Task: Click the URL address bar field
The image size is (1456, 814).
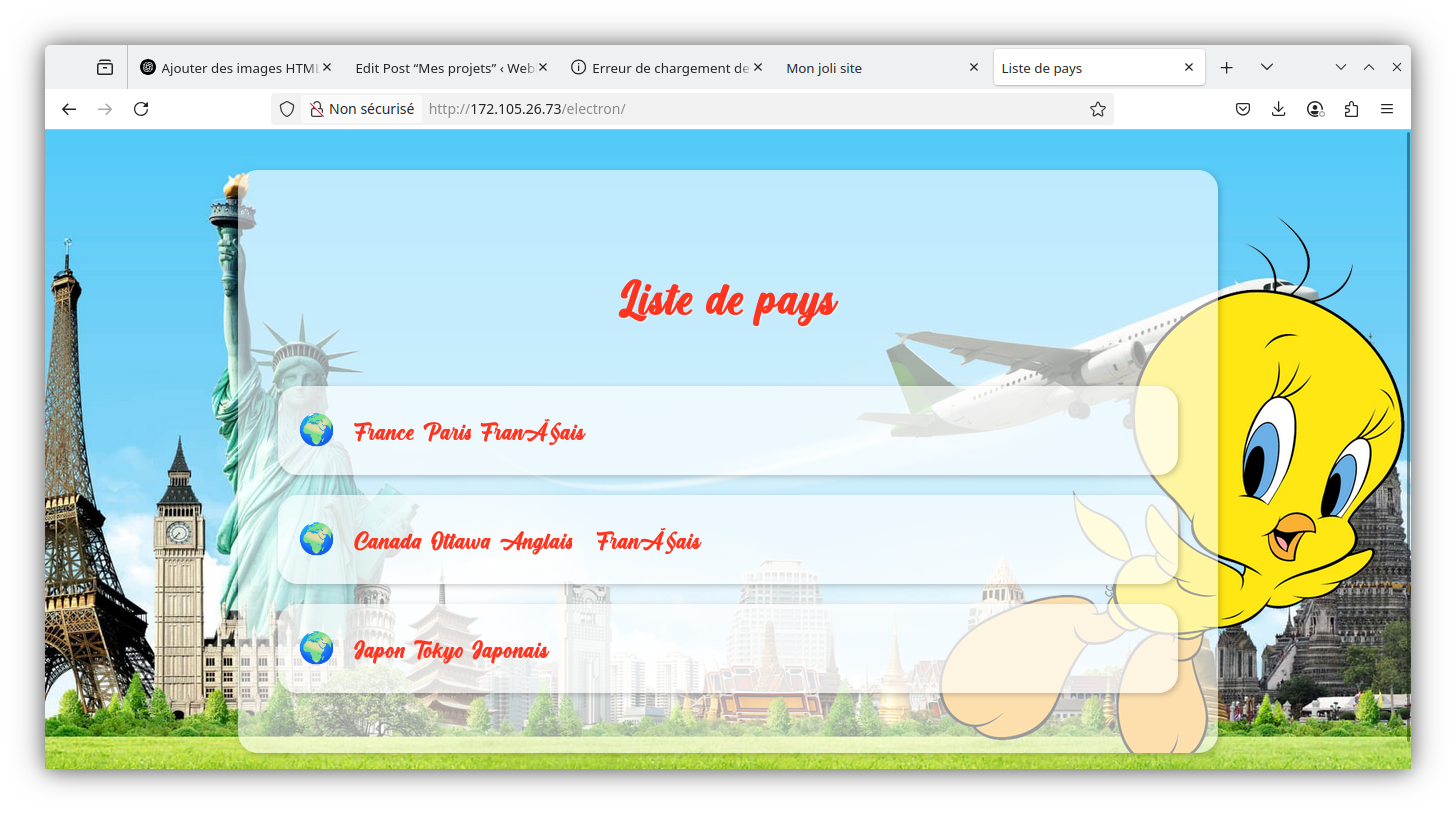Action: (750, 109)
